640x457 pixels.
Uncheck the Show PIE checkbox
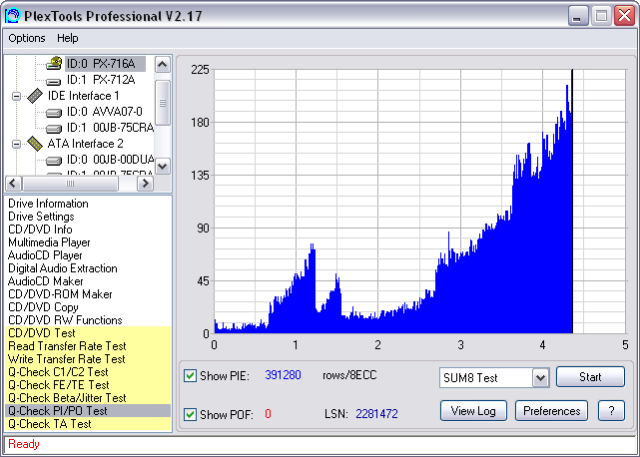pos(191,376)
